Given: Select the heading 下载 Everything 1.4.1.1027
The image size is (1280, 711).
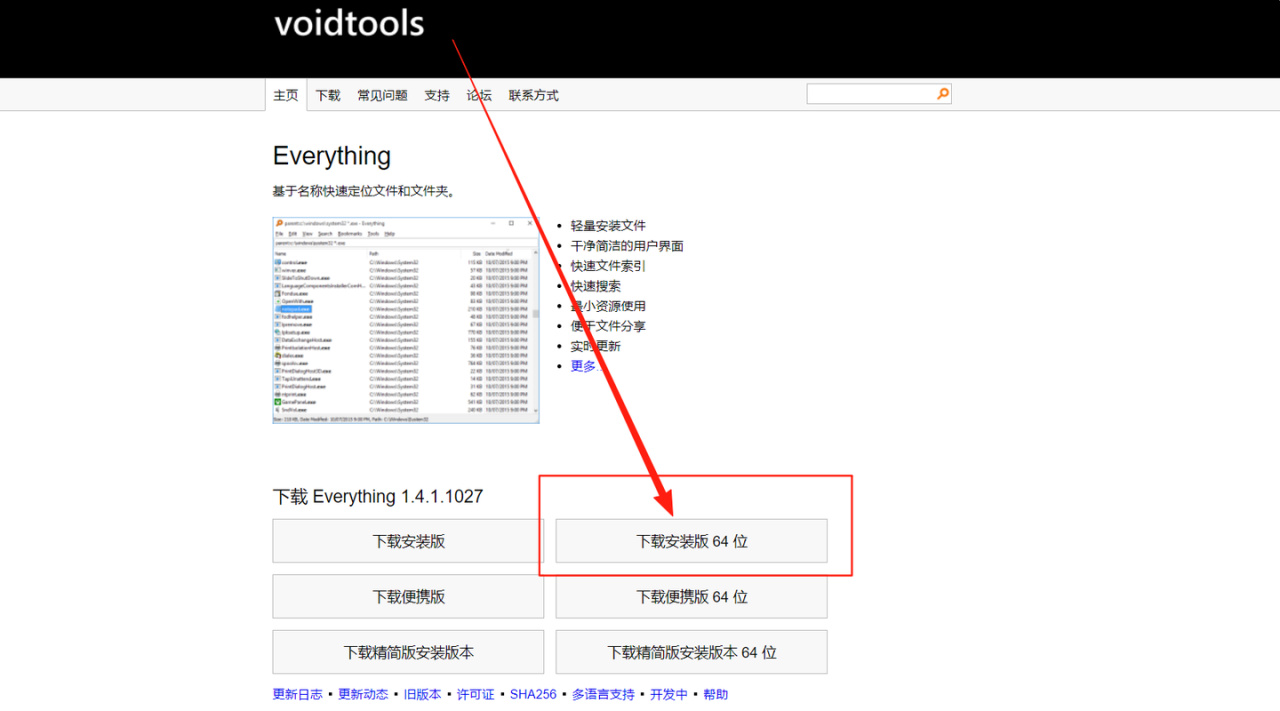Looking at the screenshot, I should point(378,497).
